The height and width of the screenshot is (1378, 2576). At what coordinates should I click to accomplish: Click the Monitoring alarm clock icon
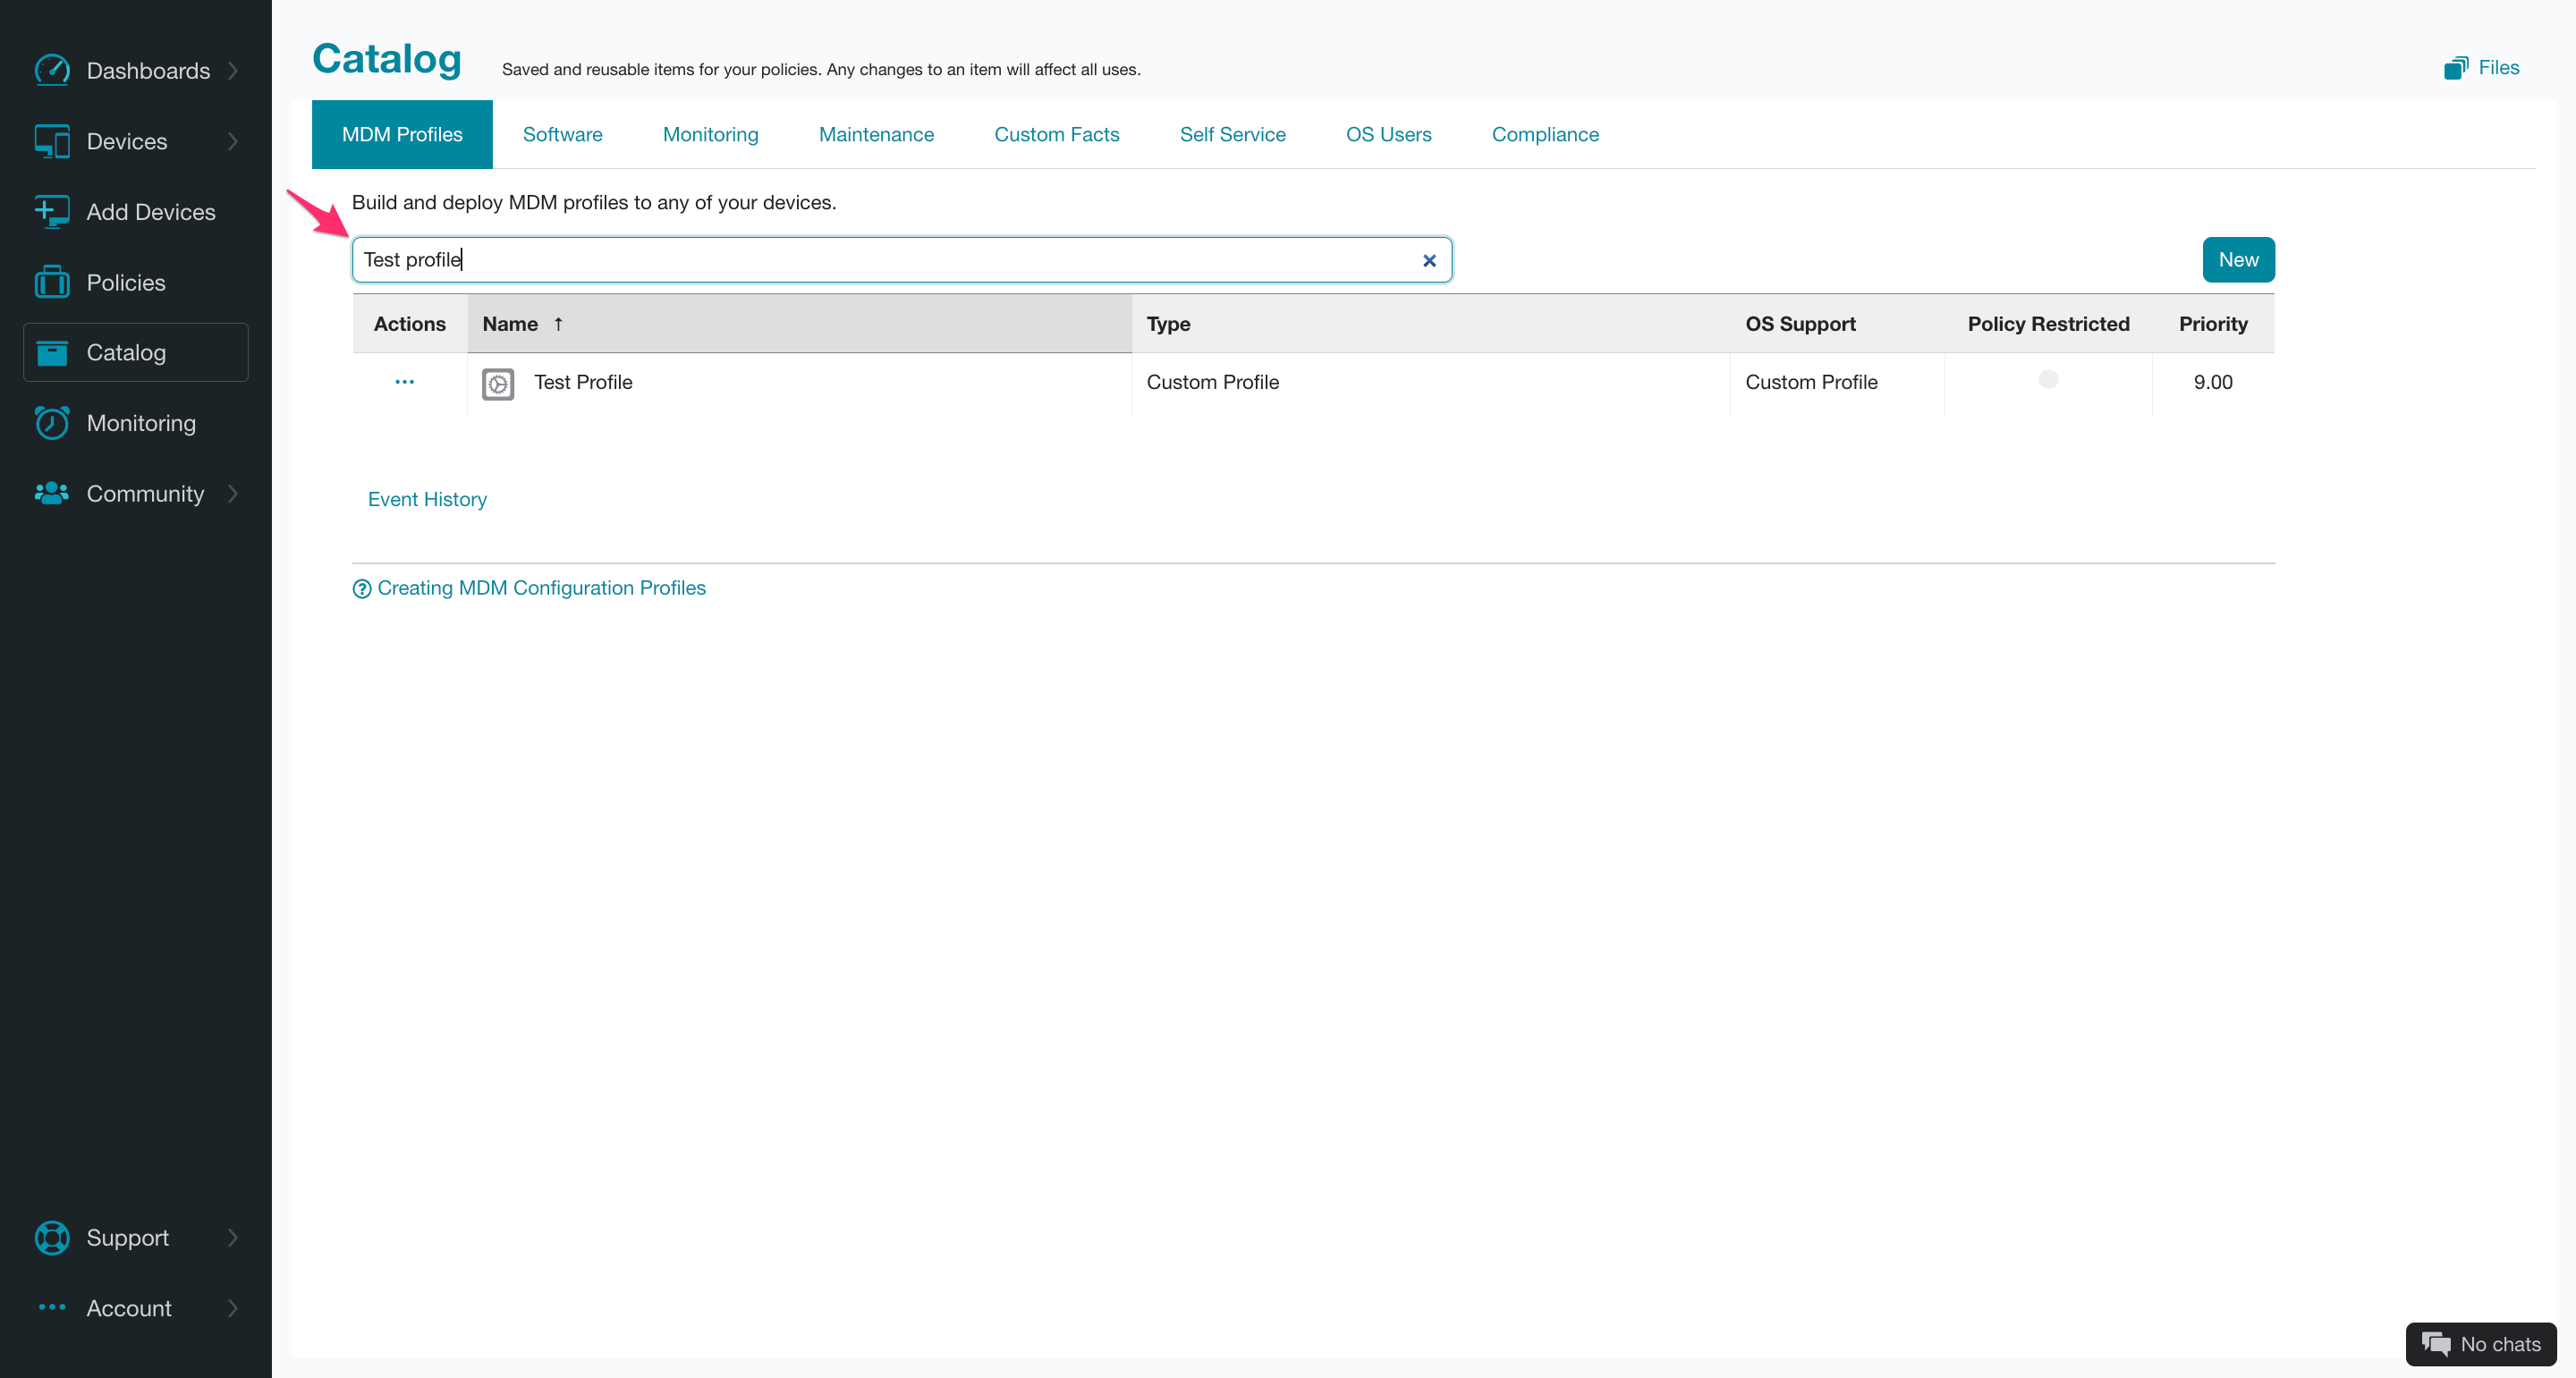(x=52, y=423)
